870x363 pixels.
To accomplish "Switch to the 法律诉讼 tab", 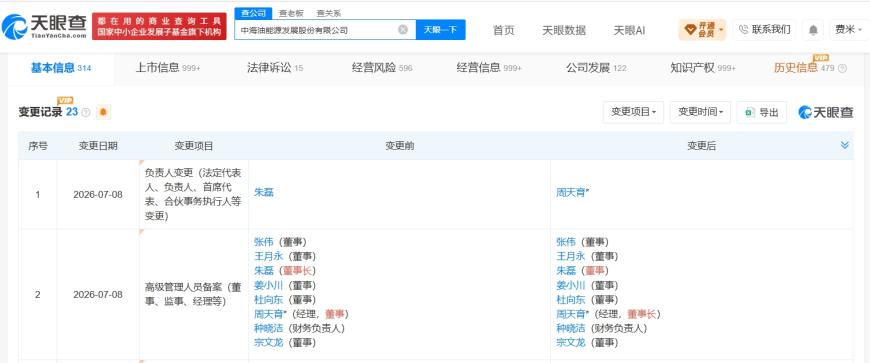I will (x=275, y=68).
